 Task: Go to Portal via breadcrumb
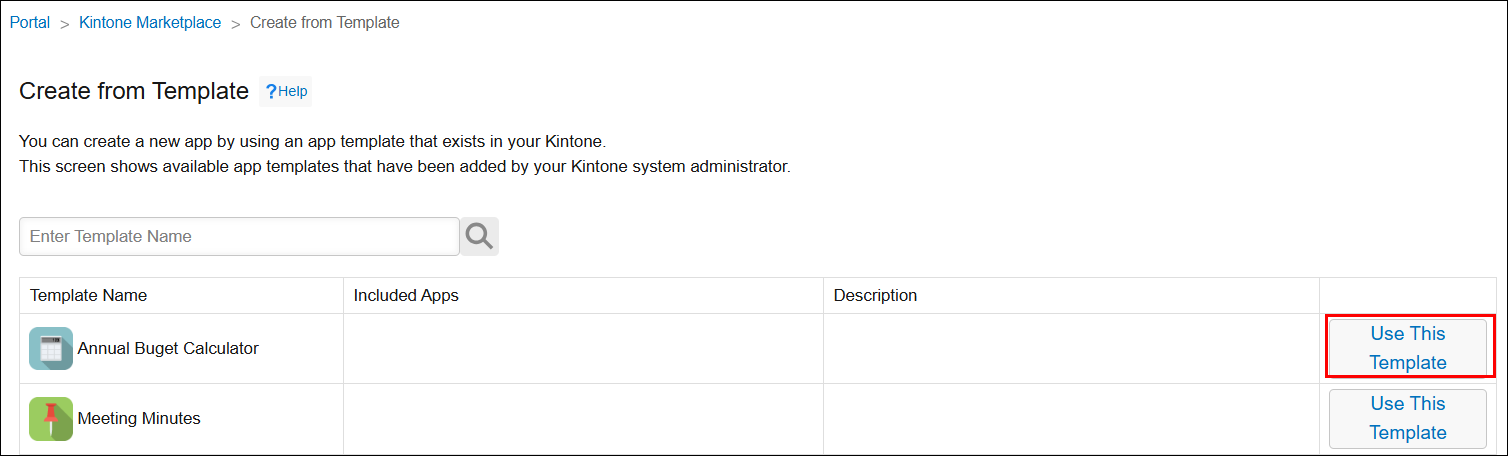(30, 23)
